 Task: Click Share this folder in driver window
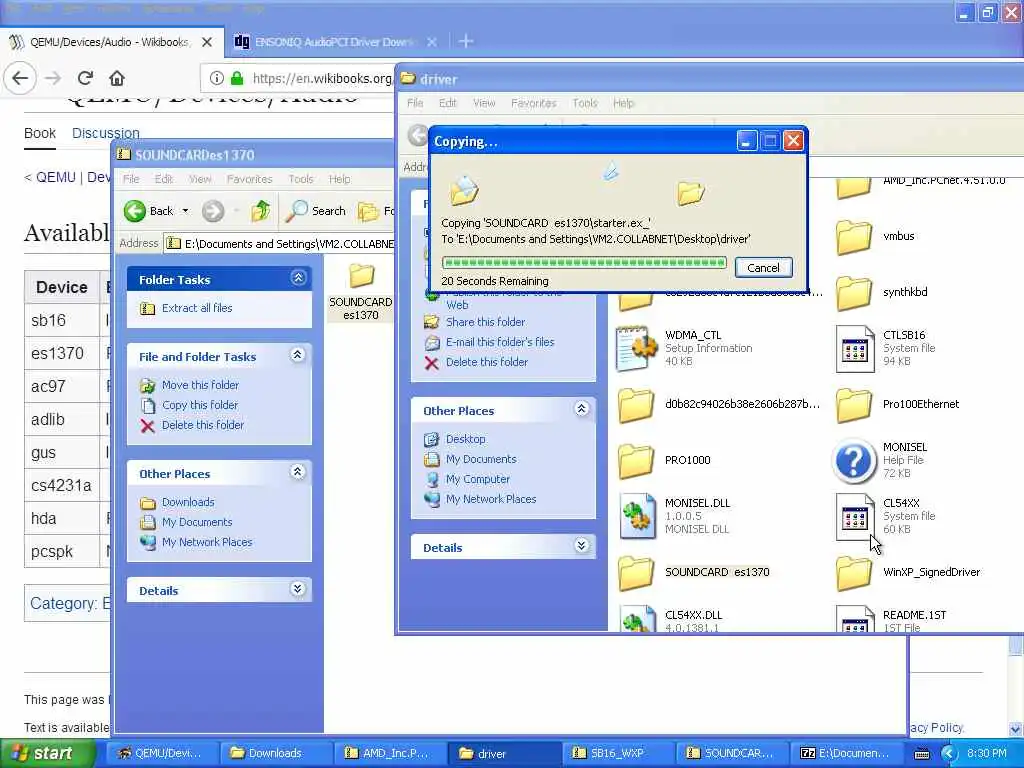[485, 322]
